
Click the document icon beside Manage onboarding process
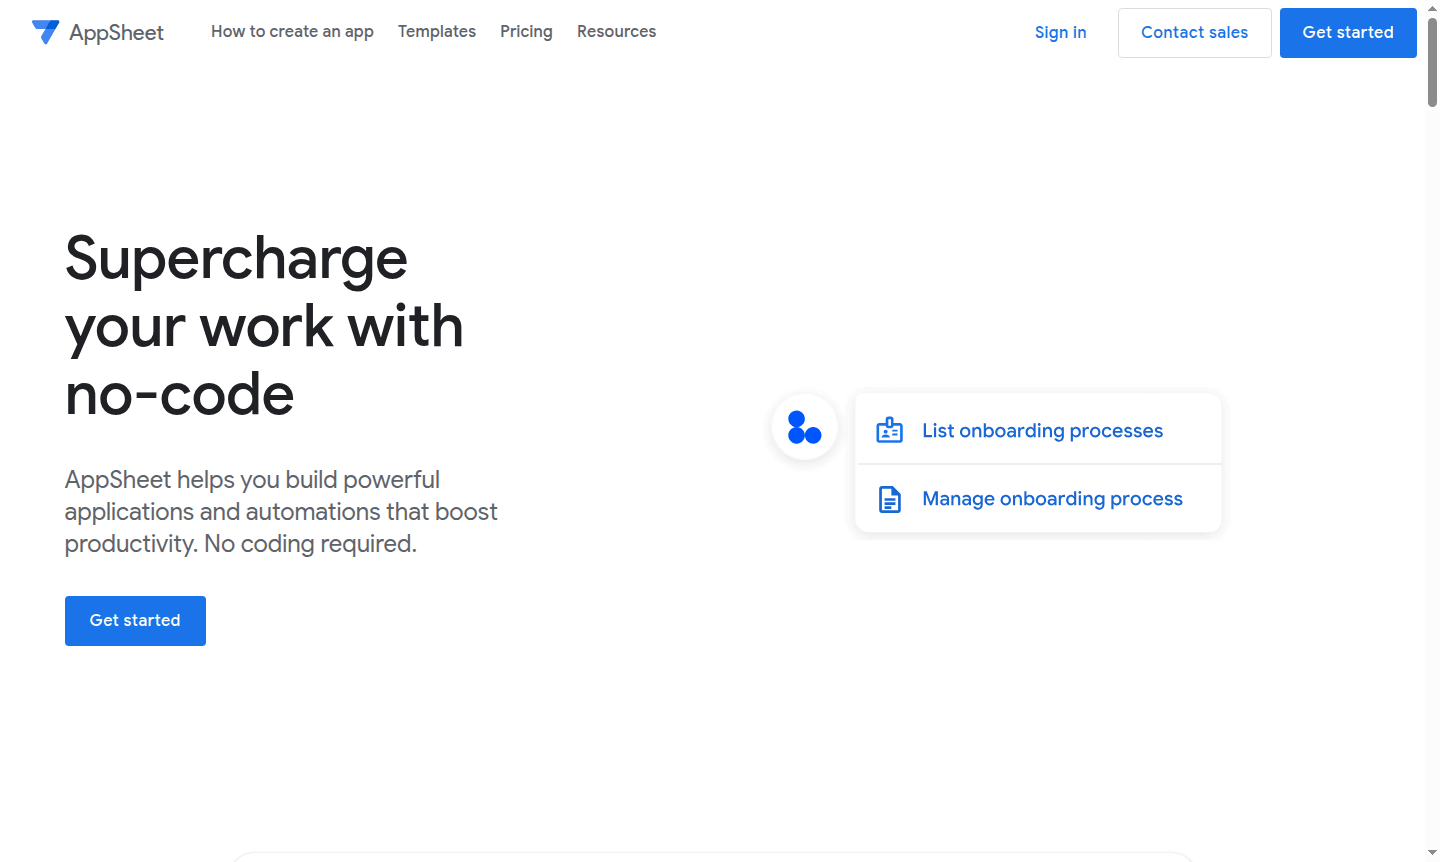click(889, 498)
